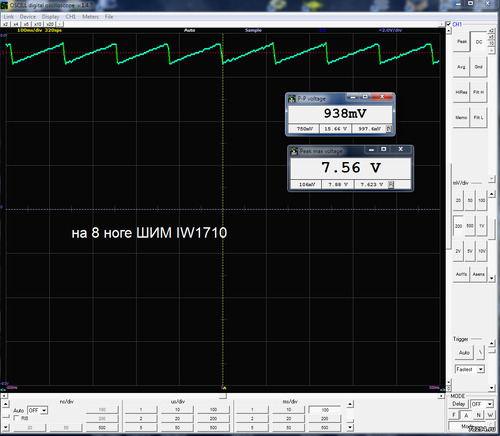Viewport: 500px width, 436px height.
Task: Click the x10 zoom toolbar button
Action: pyautogui.click(x=38, y=24)
